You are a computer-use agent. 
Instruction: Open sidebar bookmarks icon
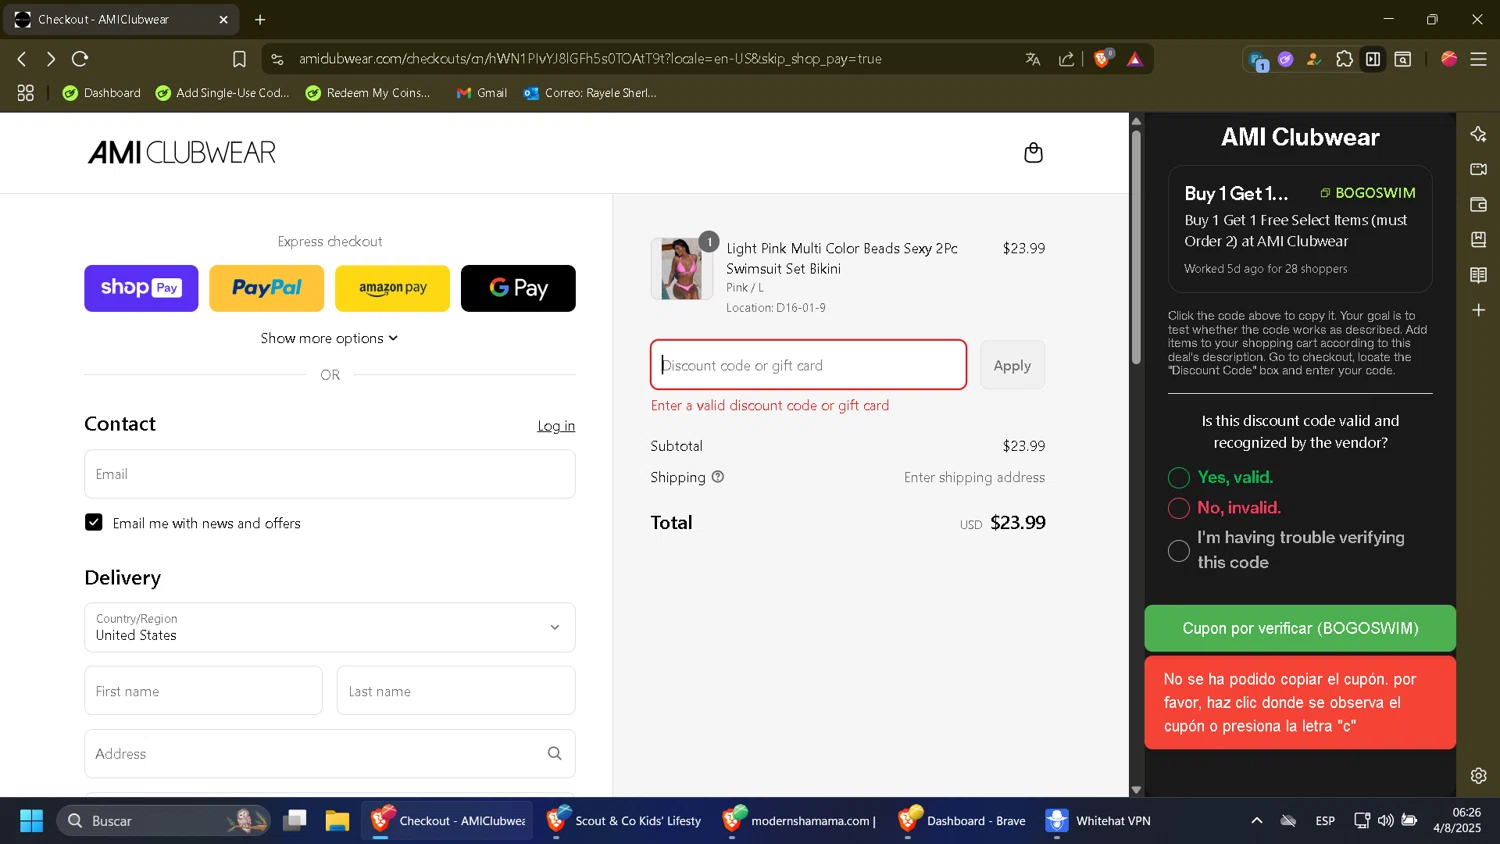[x=1478, y=239]
